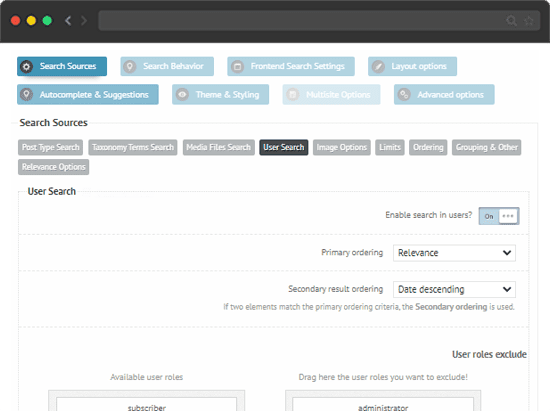Click the browser back arrow
550x411 pixels.
click(68, 21)
